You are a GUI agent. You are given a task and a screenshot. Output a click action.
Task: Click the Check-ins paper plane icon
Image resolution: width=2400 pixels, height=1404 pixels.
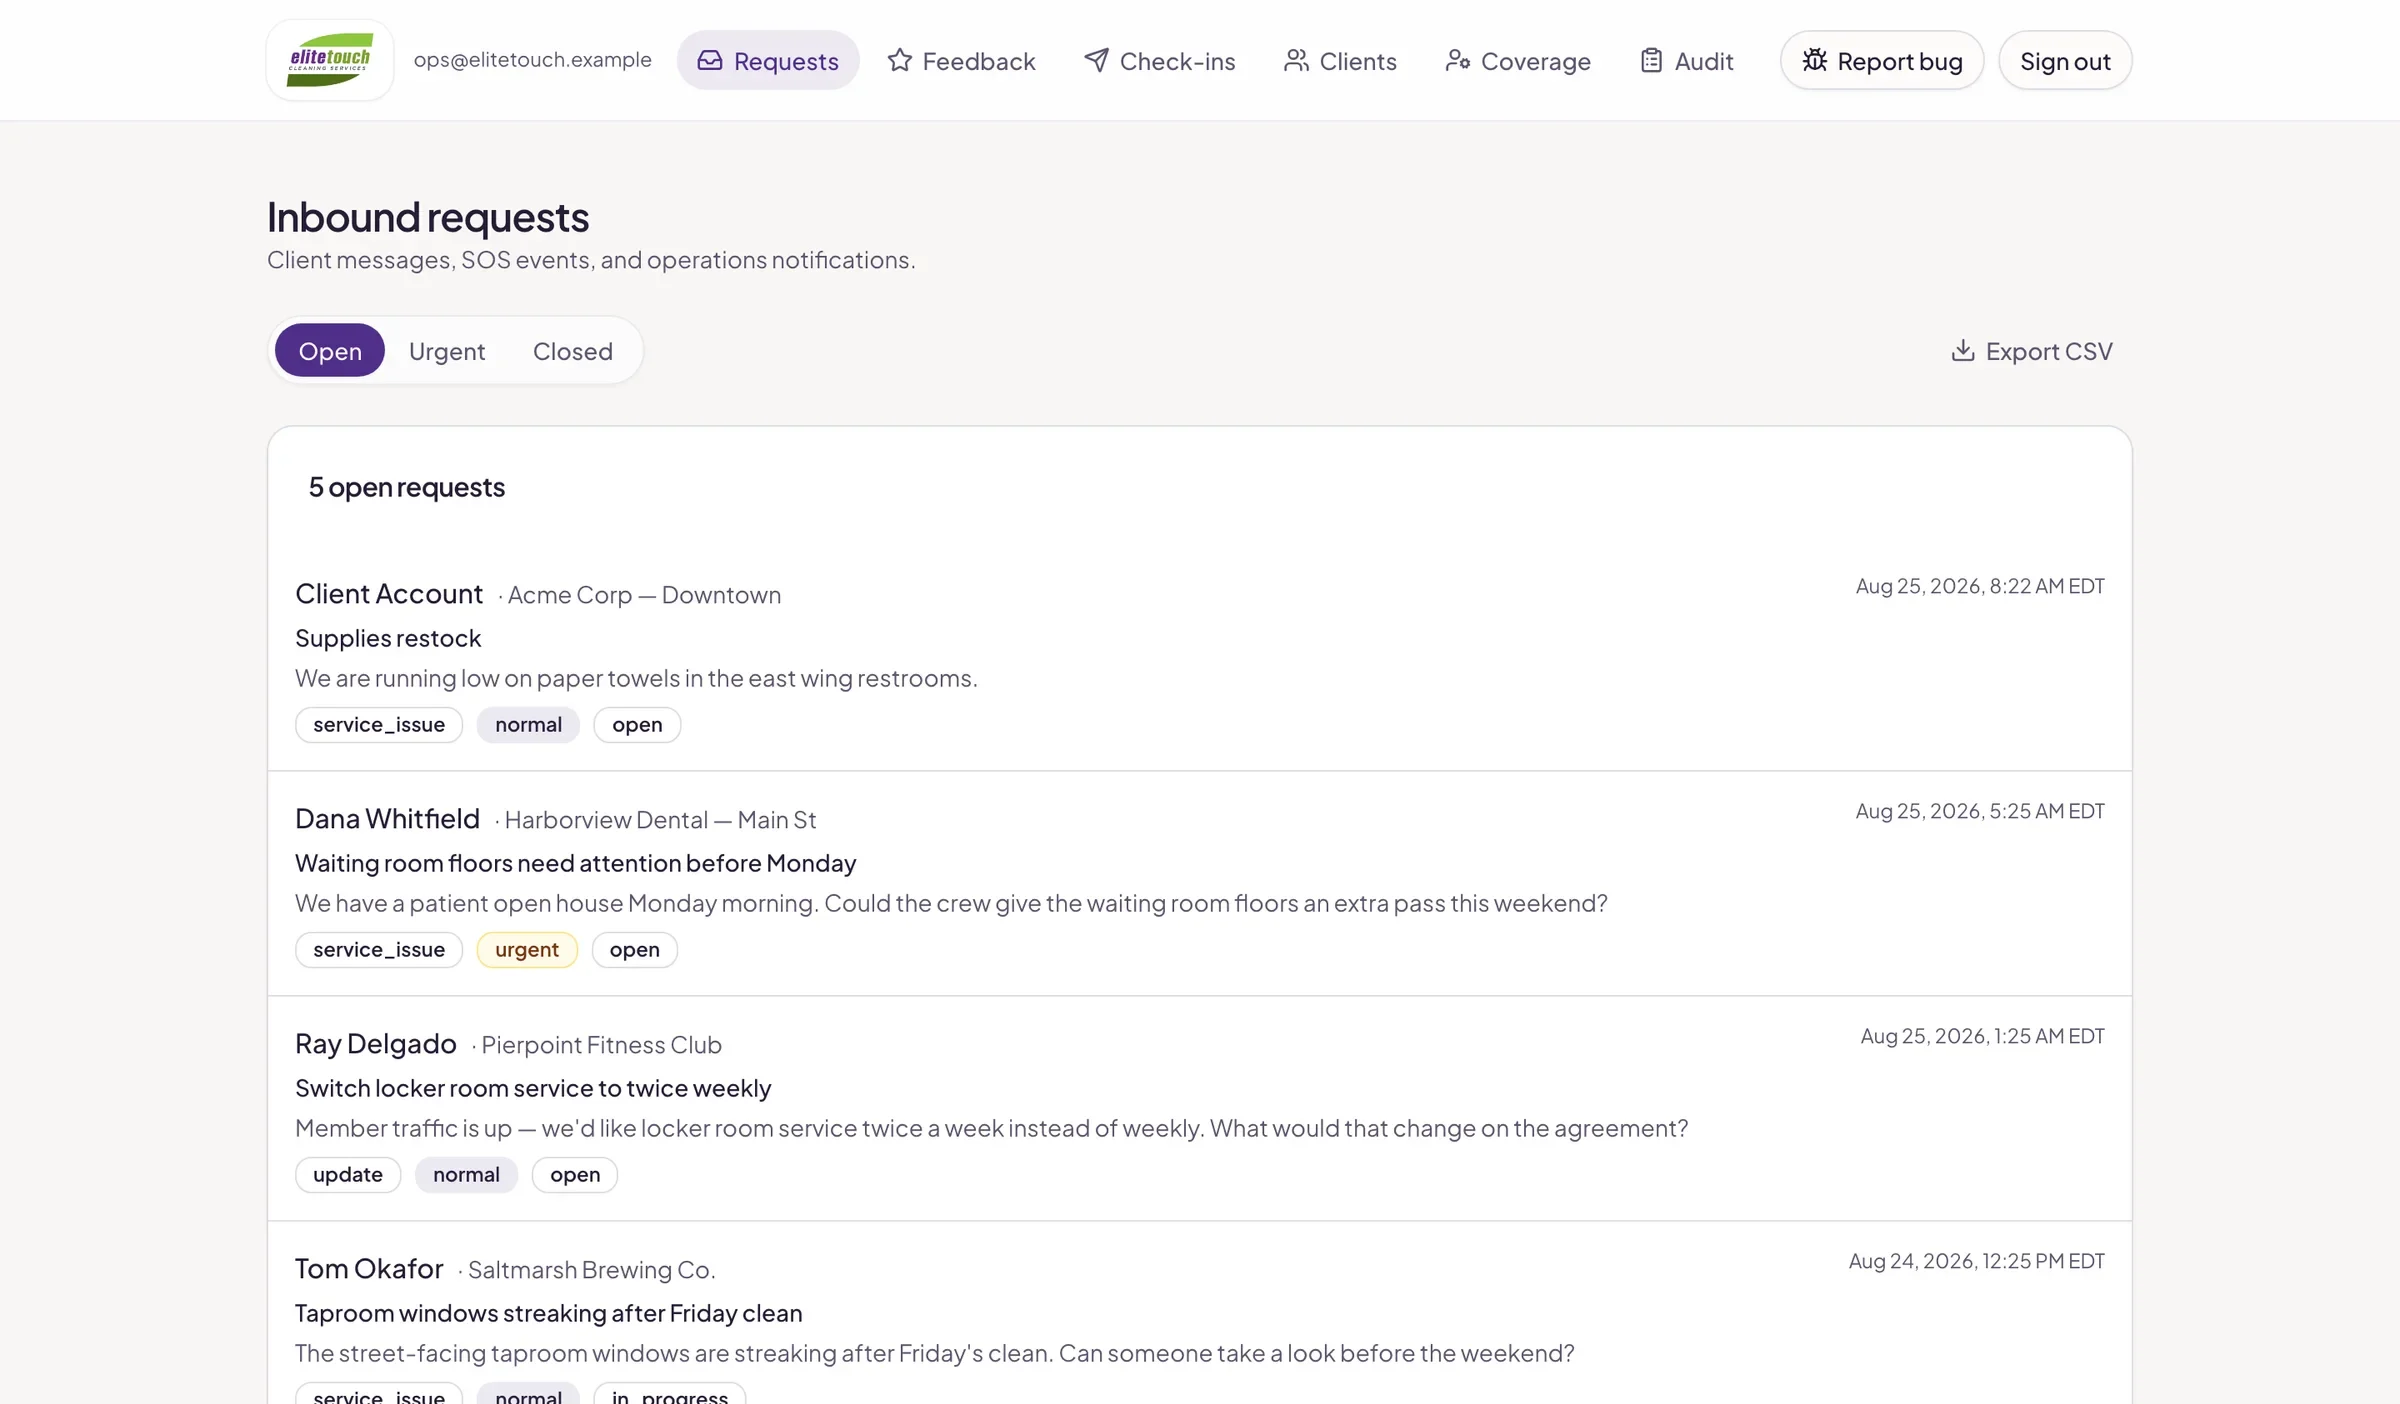coord(1096,61)
